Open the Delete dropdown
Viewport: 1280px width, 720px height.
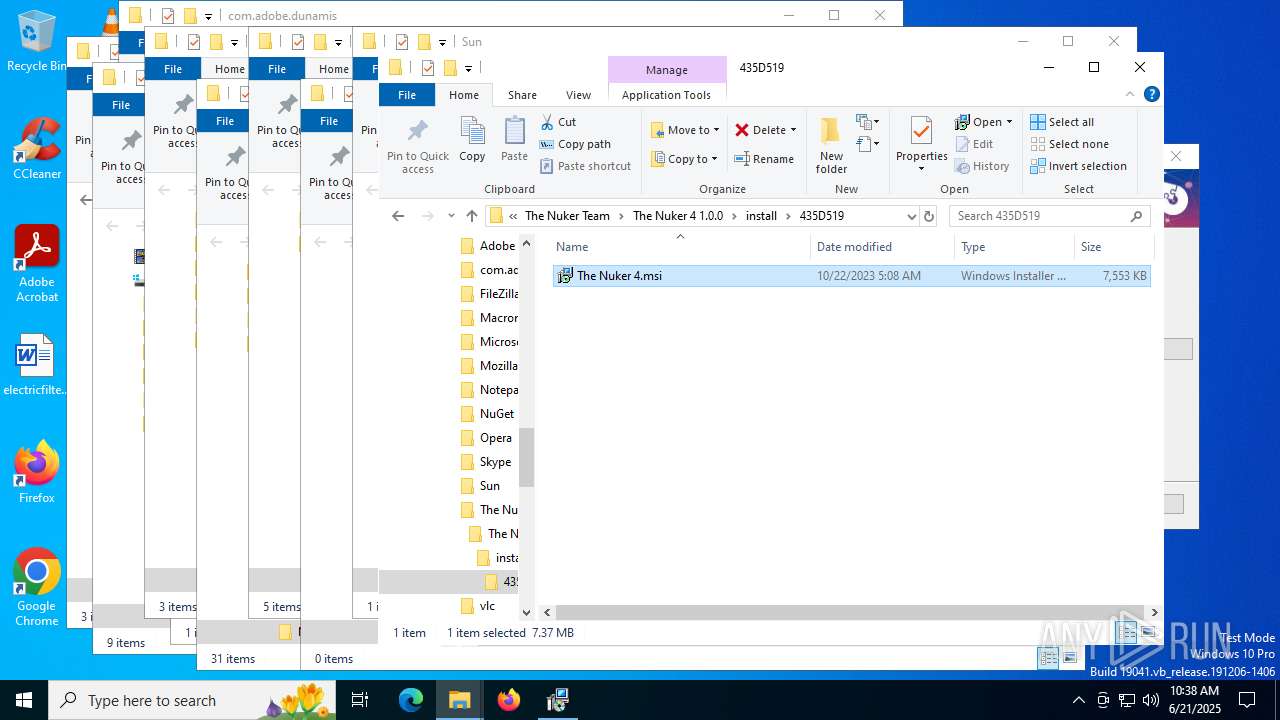765,130
